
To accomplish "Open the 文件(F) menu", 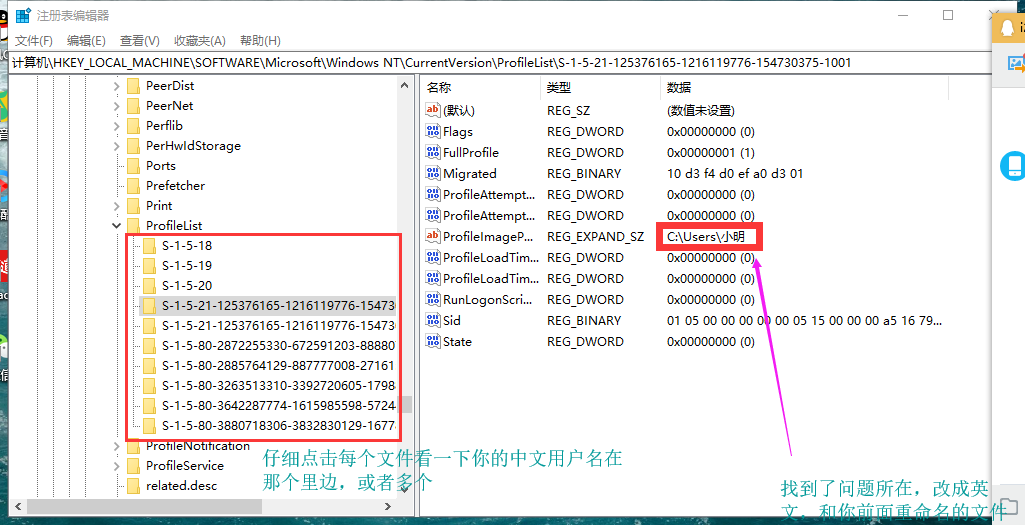I will coord(33,41).
